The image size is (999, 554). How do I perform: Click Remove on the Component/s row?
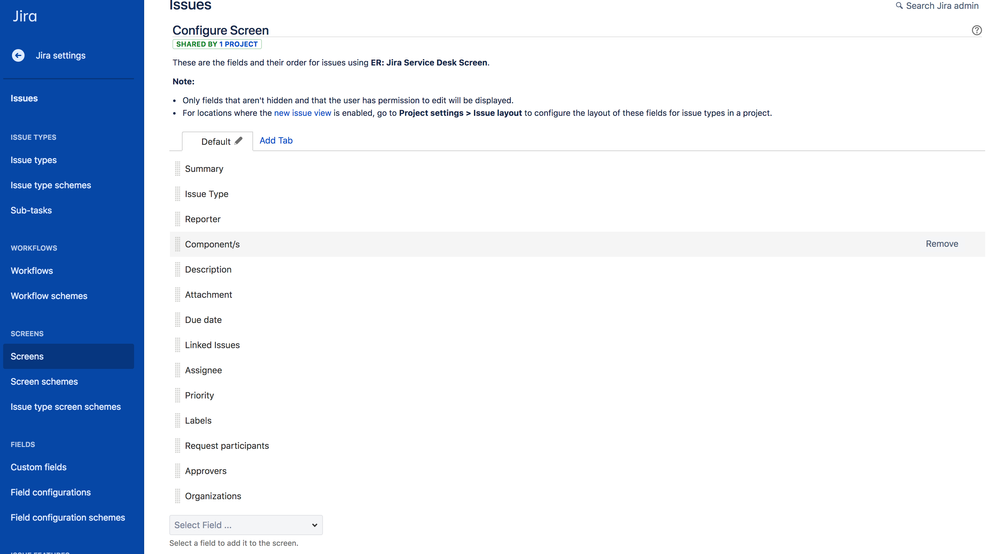click(942, 244)
